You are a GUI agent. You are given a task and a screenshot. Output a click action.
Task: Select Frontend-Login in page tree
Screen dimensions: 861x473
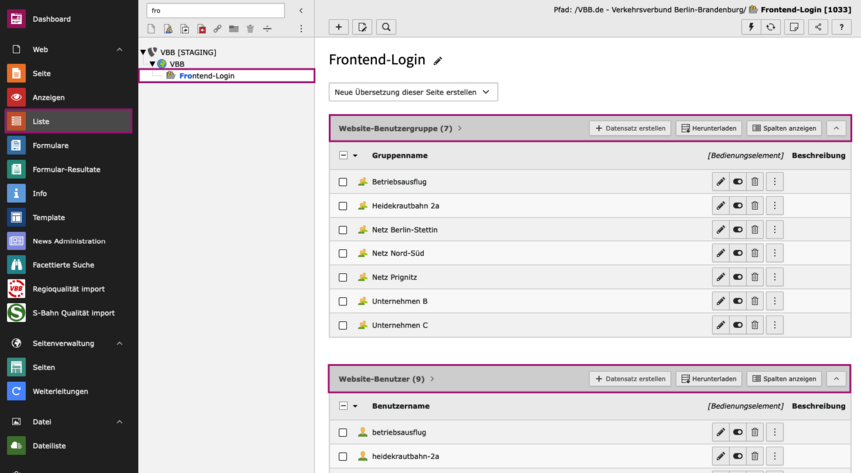[x=227, y=76]
